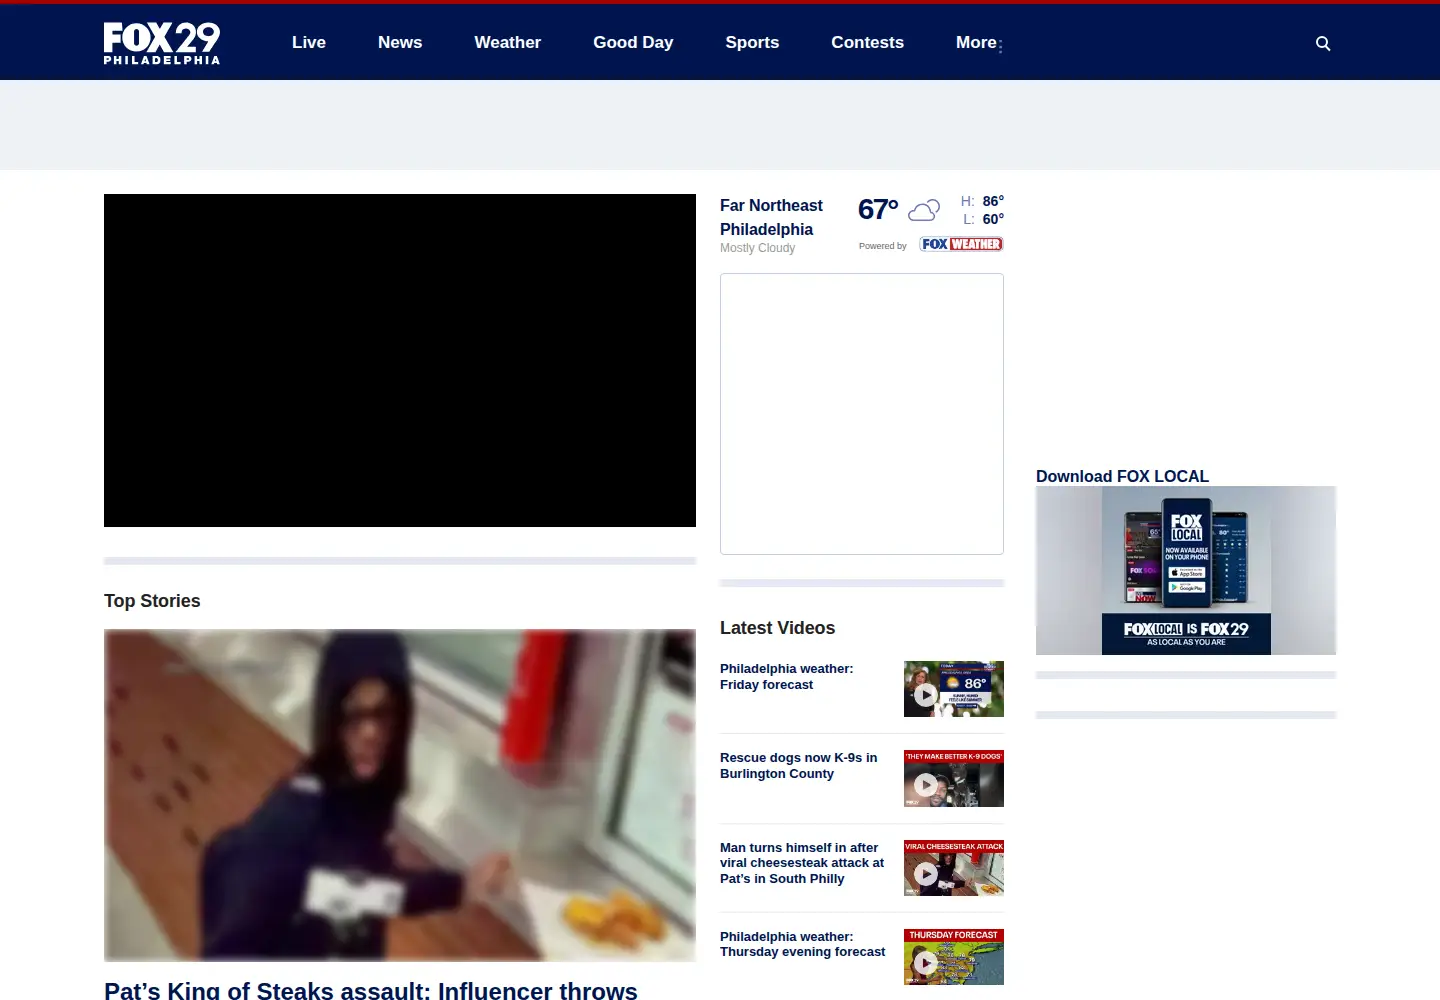Open the Download FOX LOCAL heading
The width and height of the screenshot is (1440, 1000).
pos(1122,476)
